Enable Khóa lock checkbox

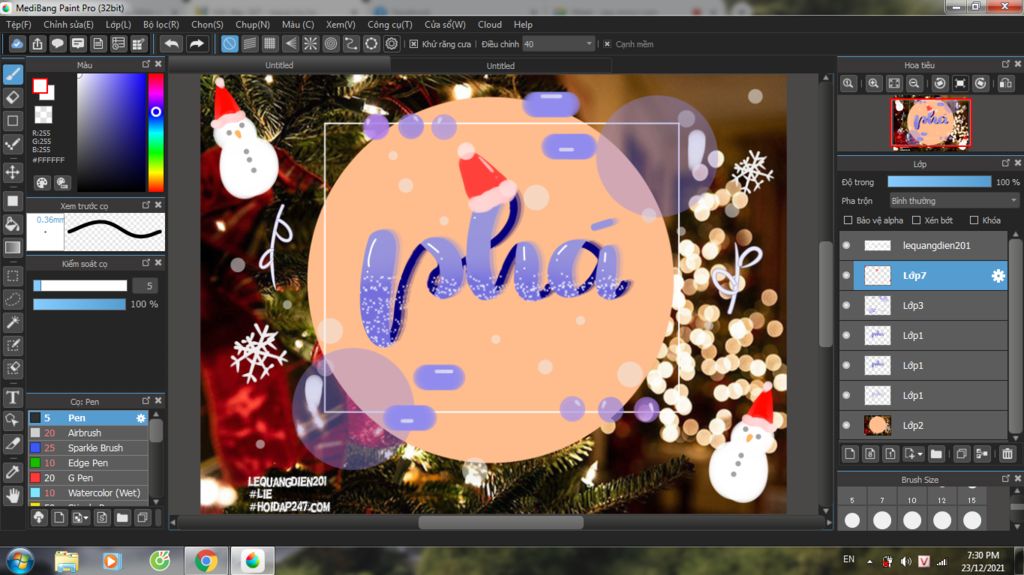(x=974, y=220)
